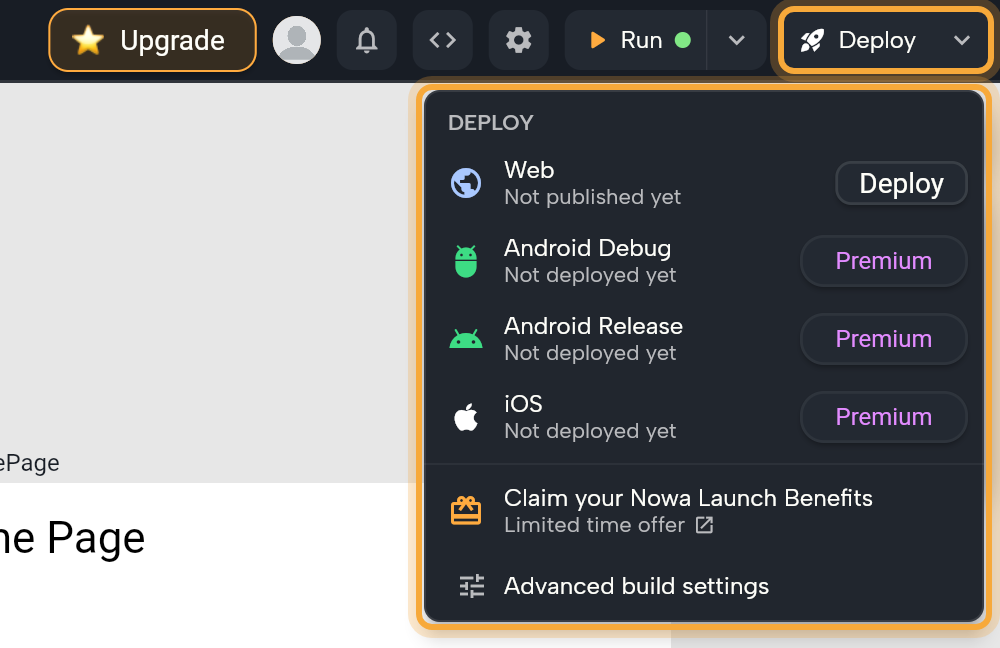The image size is (1000, 648).
Task: Select the Web menu entry text
Action: click(x=529, y=170)
